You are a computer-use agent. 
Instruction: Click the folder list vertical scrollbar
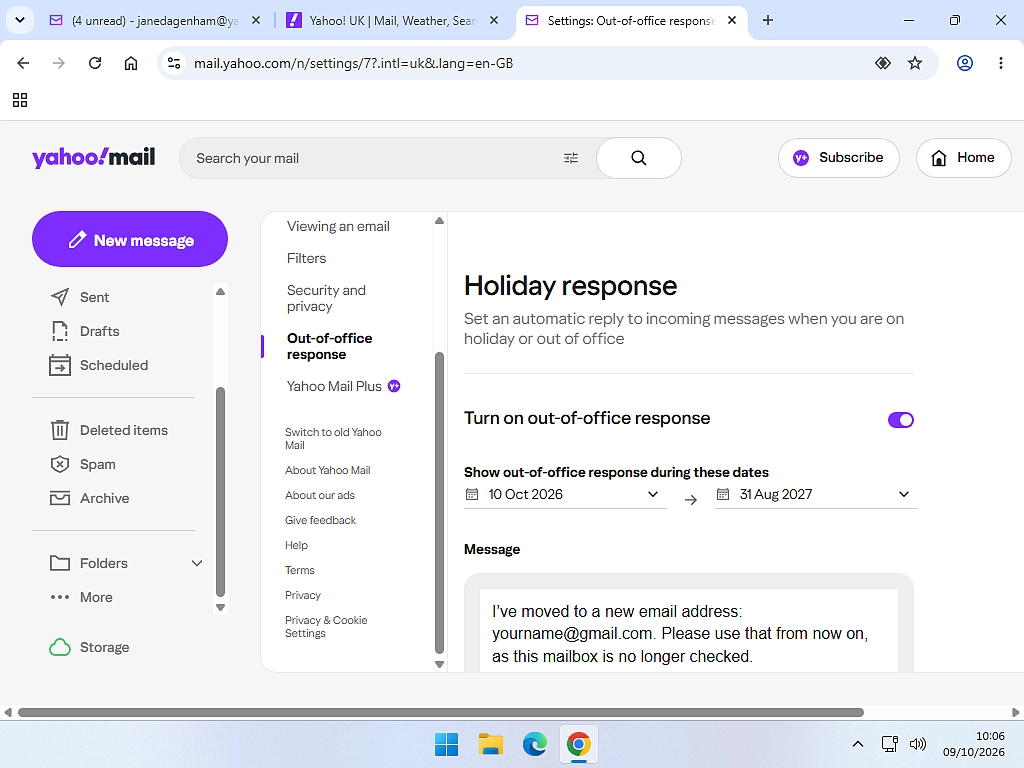[x=221, y=492]
